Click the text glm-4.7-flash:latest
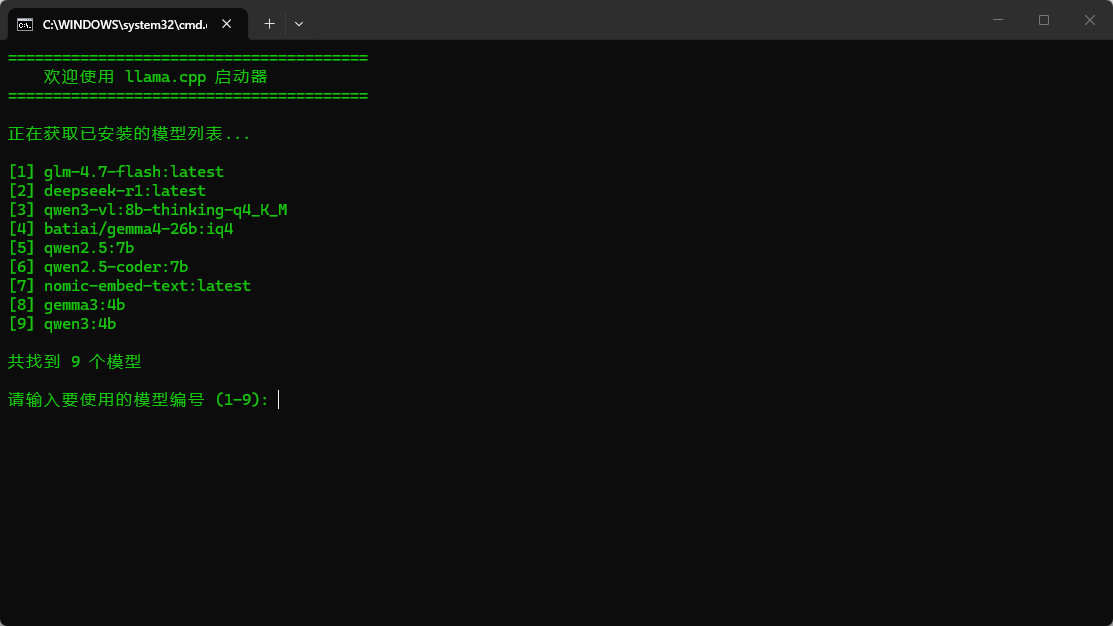 point(133,172)
